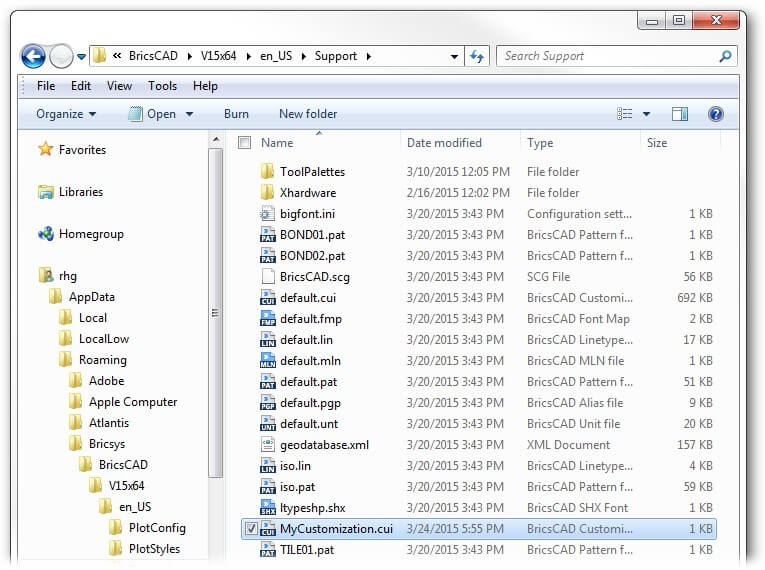Open the File menu
This screenshot has width=765, height=570.
tap(46, 86)
